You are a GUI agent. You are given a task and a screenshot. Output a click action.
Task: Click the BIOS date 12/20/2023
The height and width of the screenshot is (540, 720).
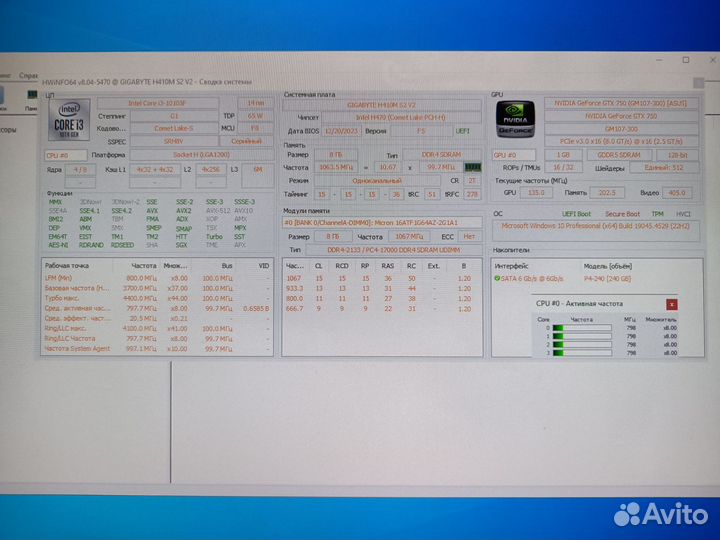(341, 131)
